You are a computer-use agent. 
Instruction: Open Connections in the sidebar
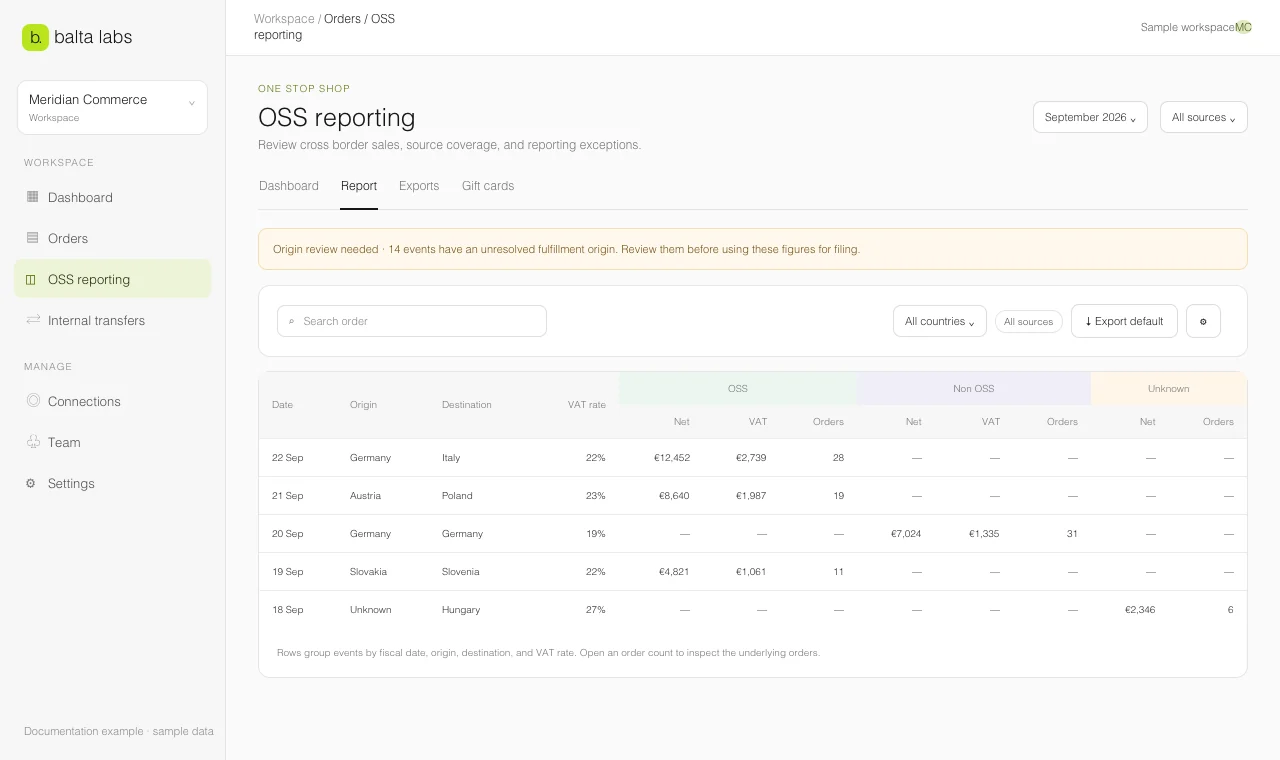click(x=113, y=401)
